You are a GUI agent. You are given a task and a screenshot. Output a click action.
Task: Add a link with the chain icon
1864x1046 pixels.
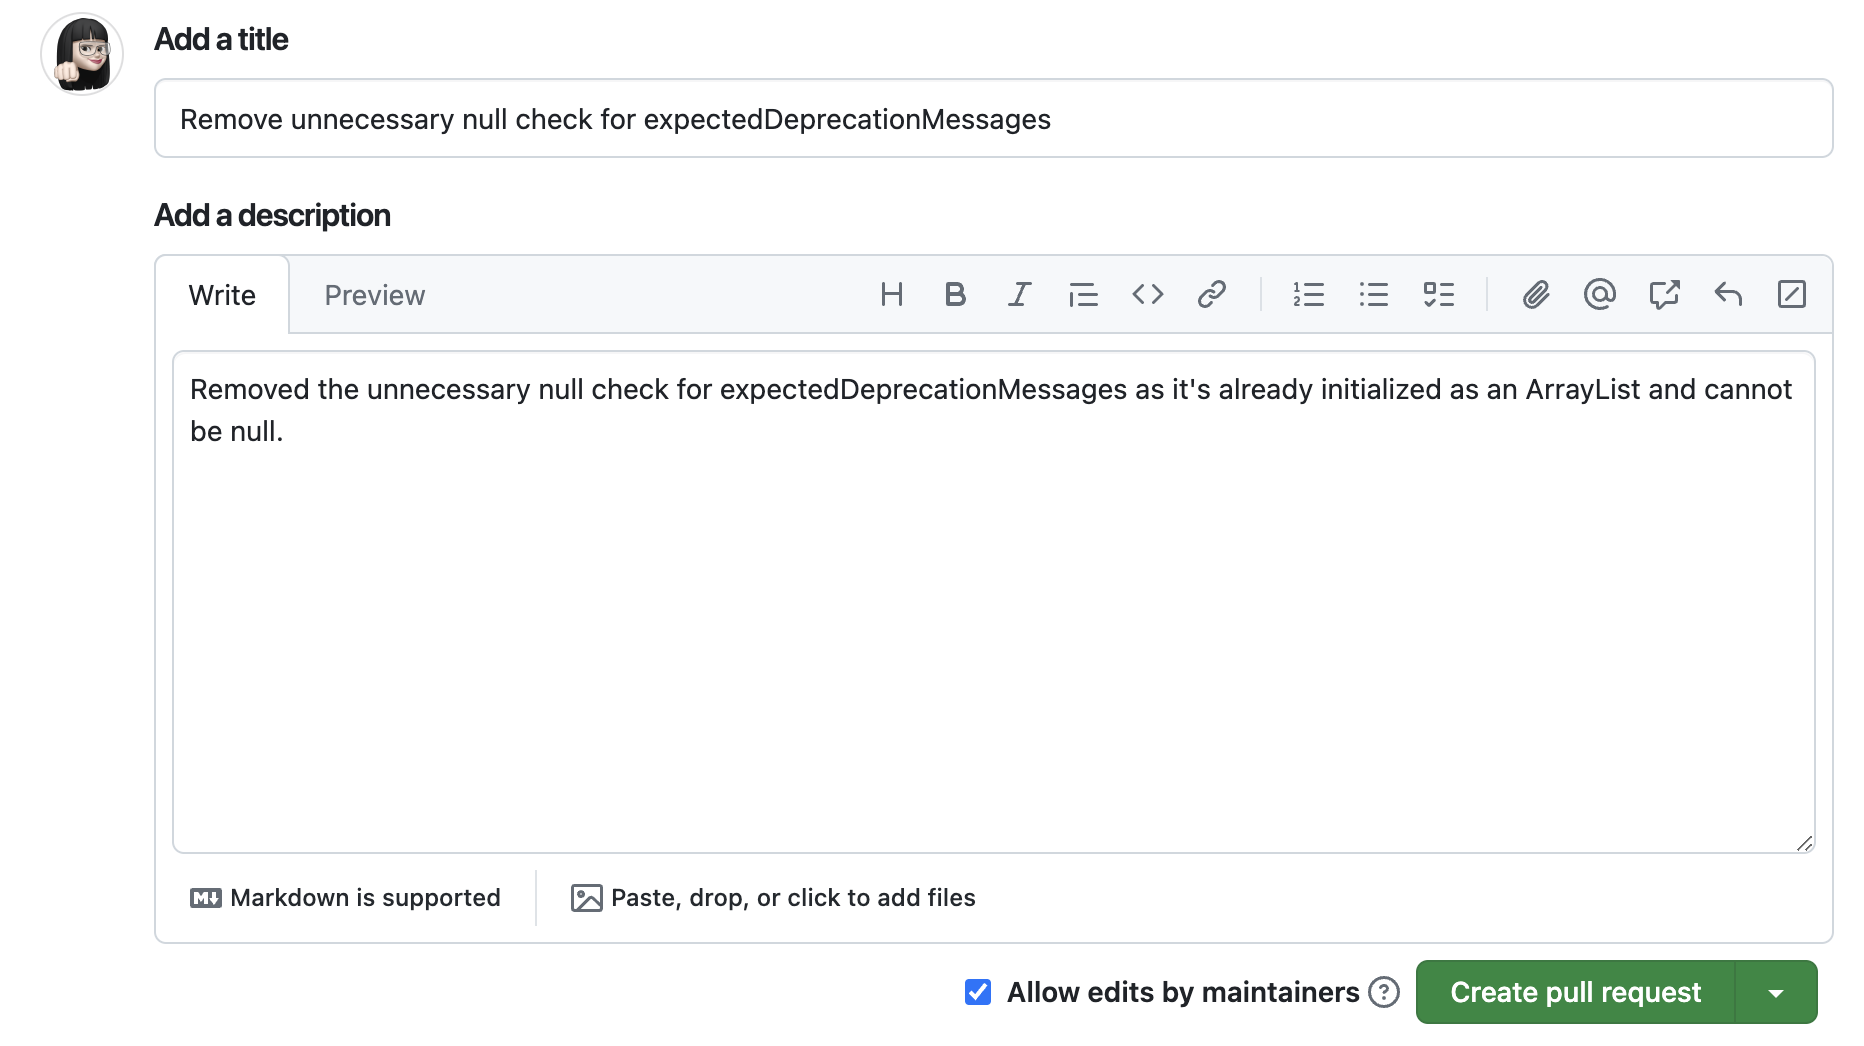click(x=1211, y=295)
